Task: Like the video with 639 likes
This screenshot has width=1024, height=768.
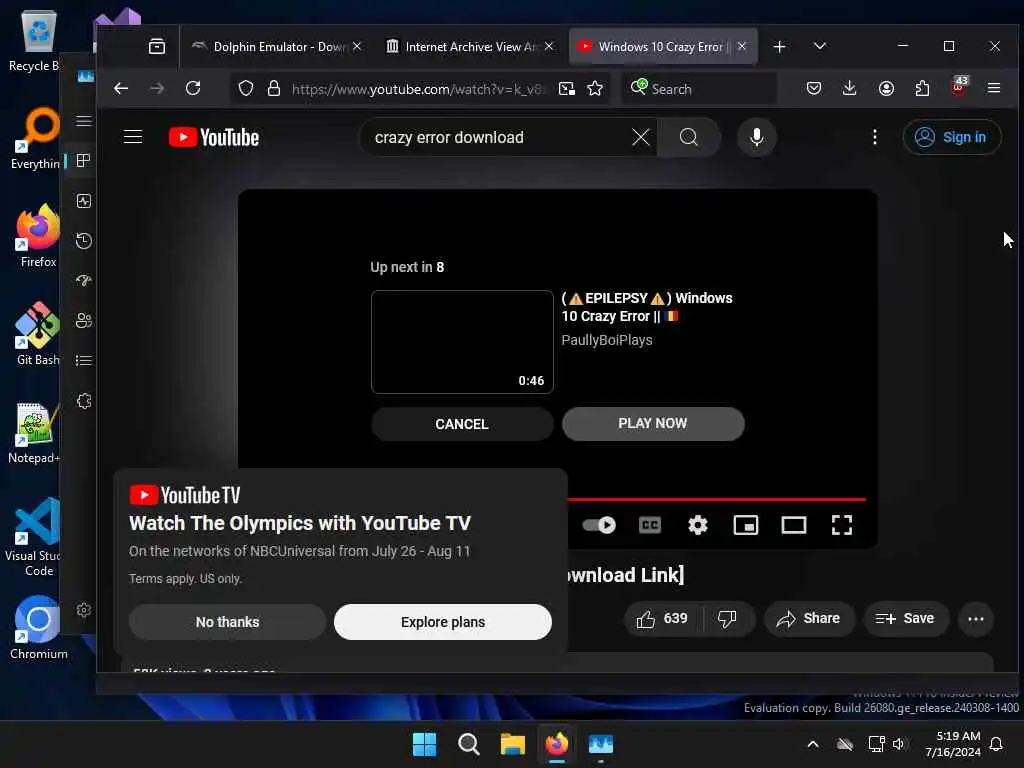Action: point(662,618)
